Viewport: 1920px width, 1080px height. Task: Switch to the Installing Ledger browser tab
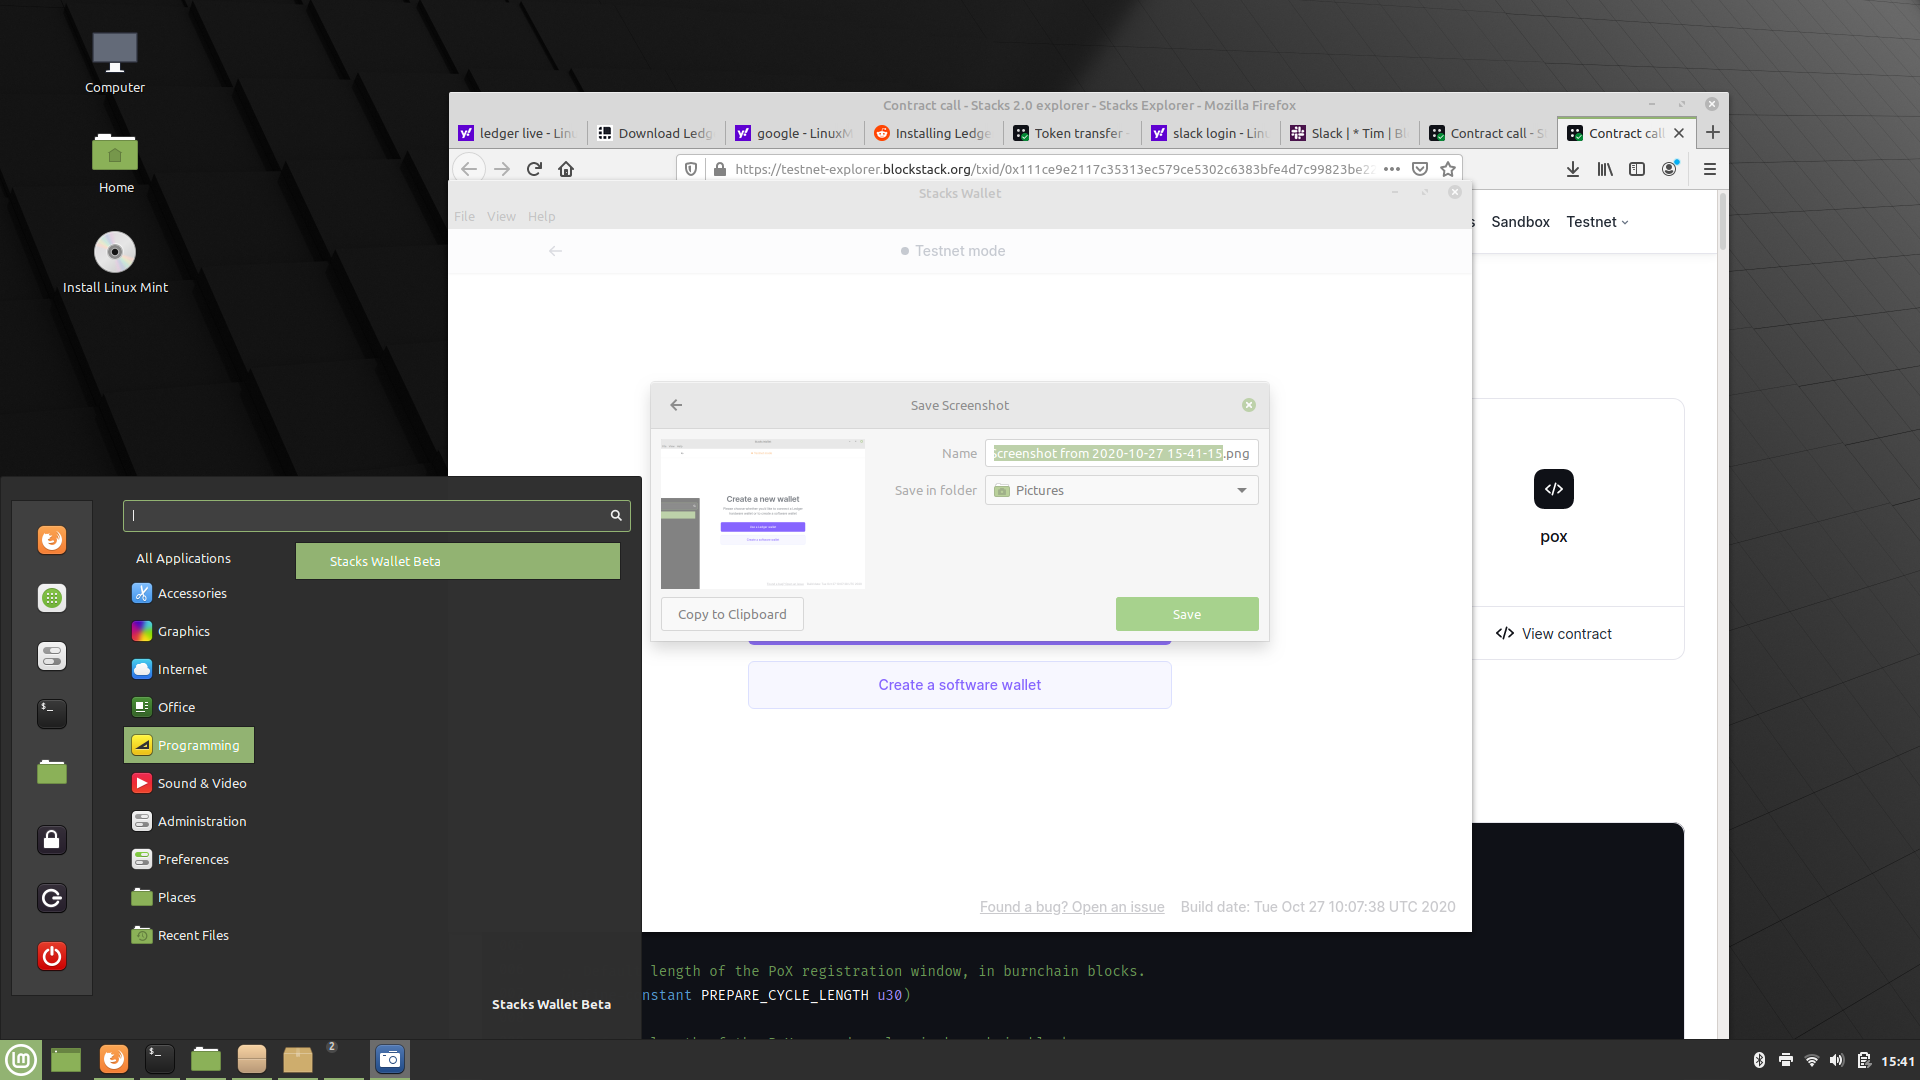click(934, 133)
